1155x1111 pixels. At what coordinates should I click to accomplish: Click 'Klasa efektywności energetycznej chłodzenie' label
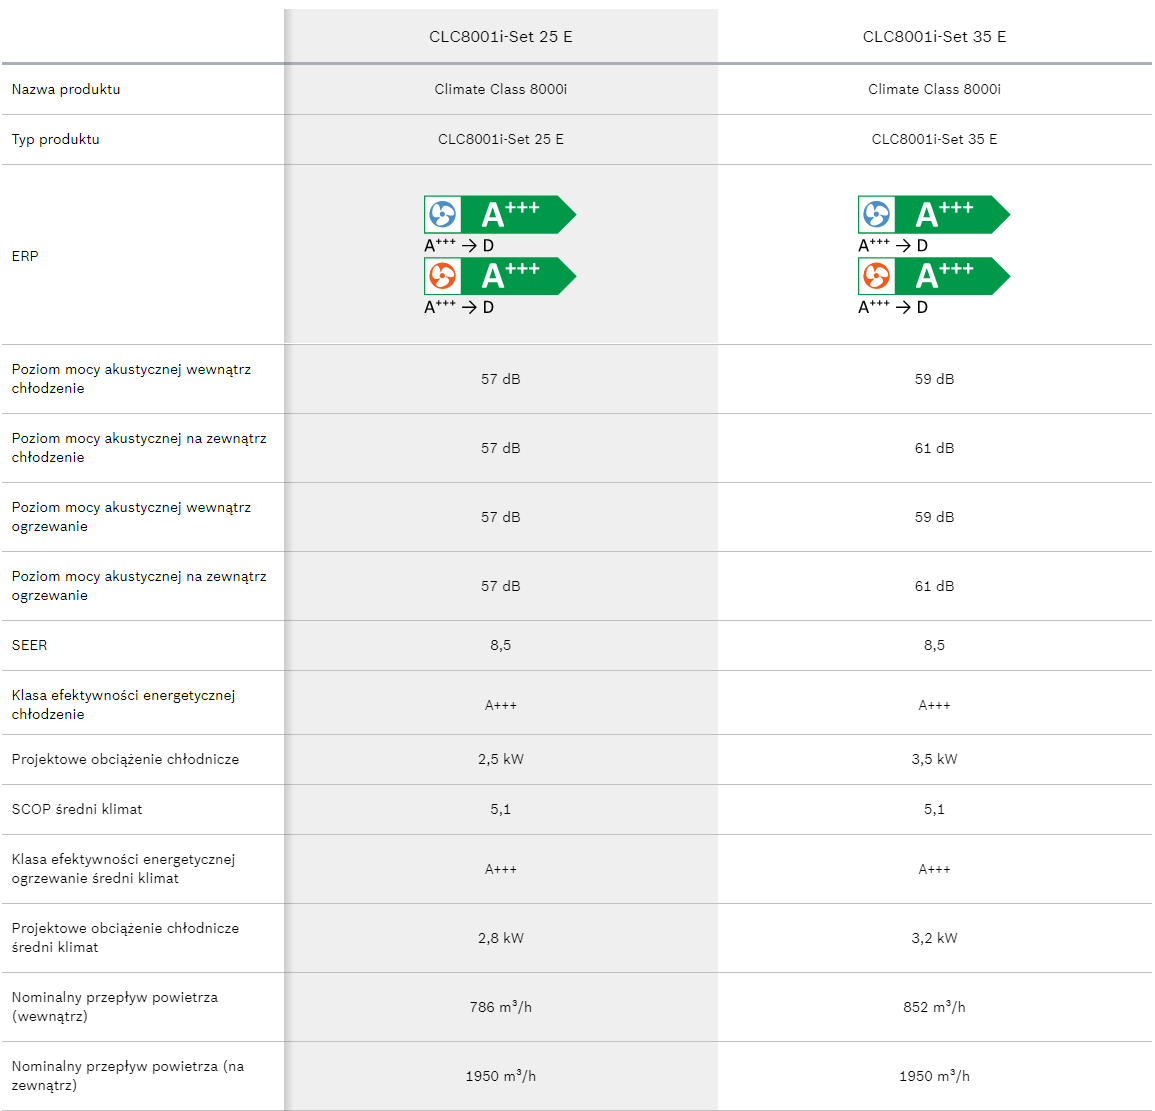pos(124,704)
